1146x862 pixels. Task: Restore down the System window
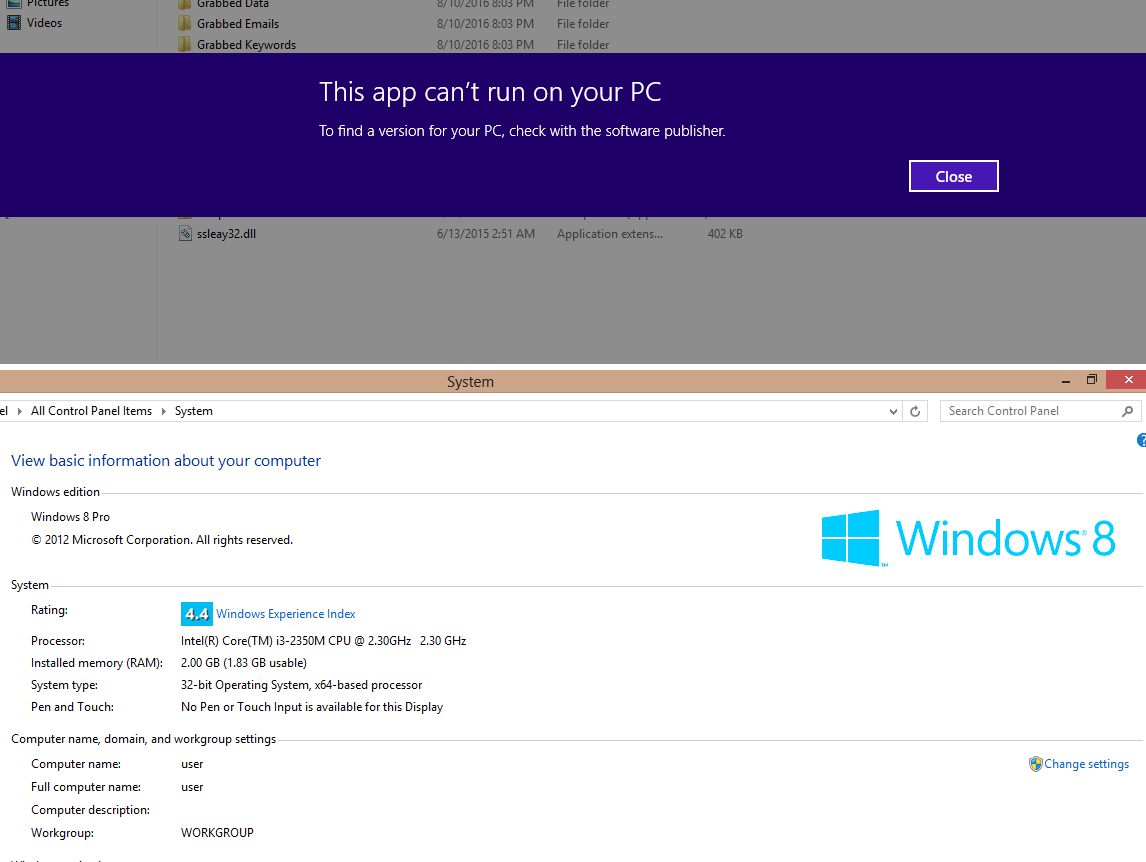point(1092,379)
